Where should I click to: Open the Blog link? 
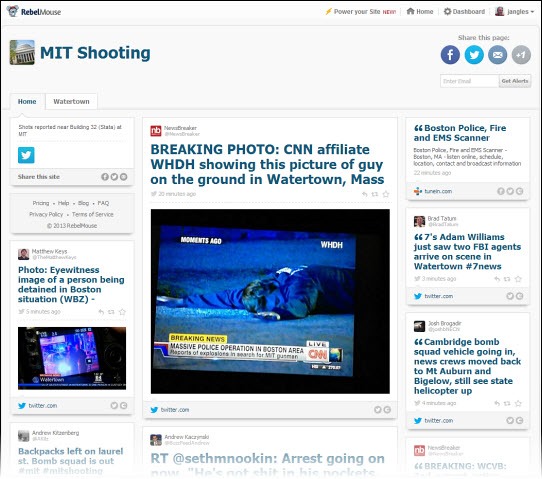[x=83, y=203]
